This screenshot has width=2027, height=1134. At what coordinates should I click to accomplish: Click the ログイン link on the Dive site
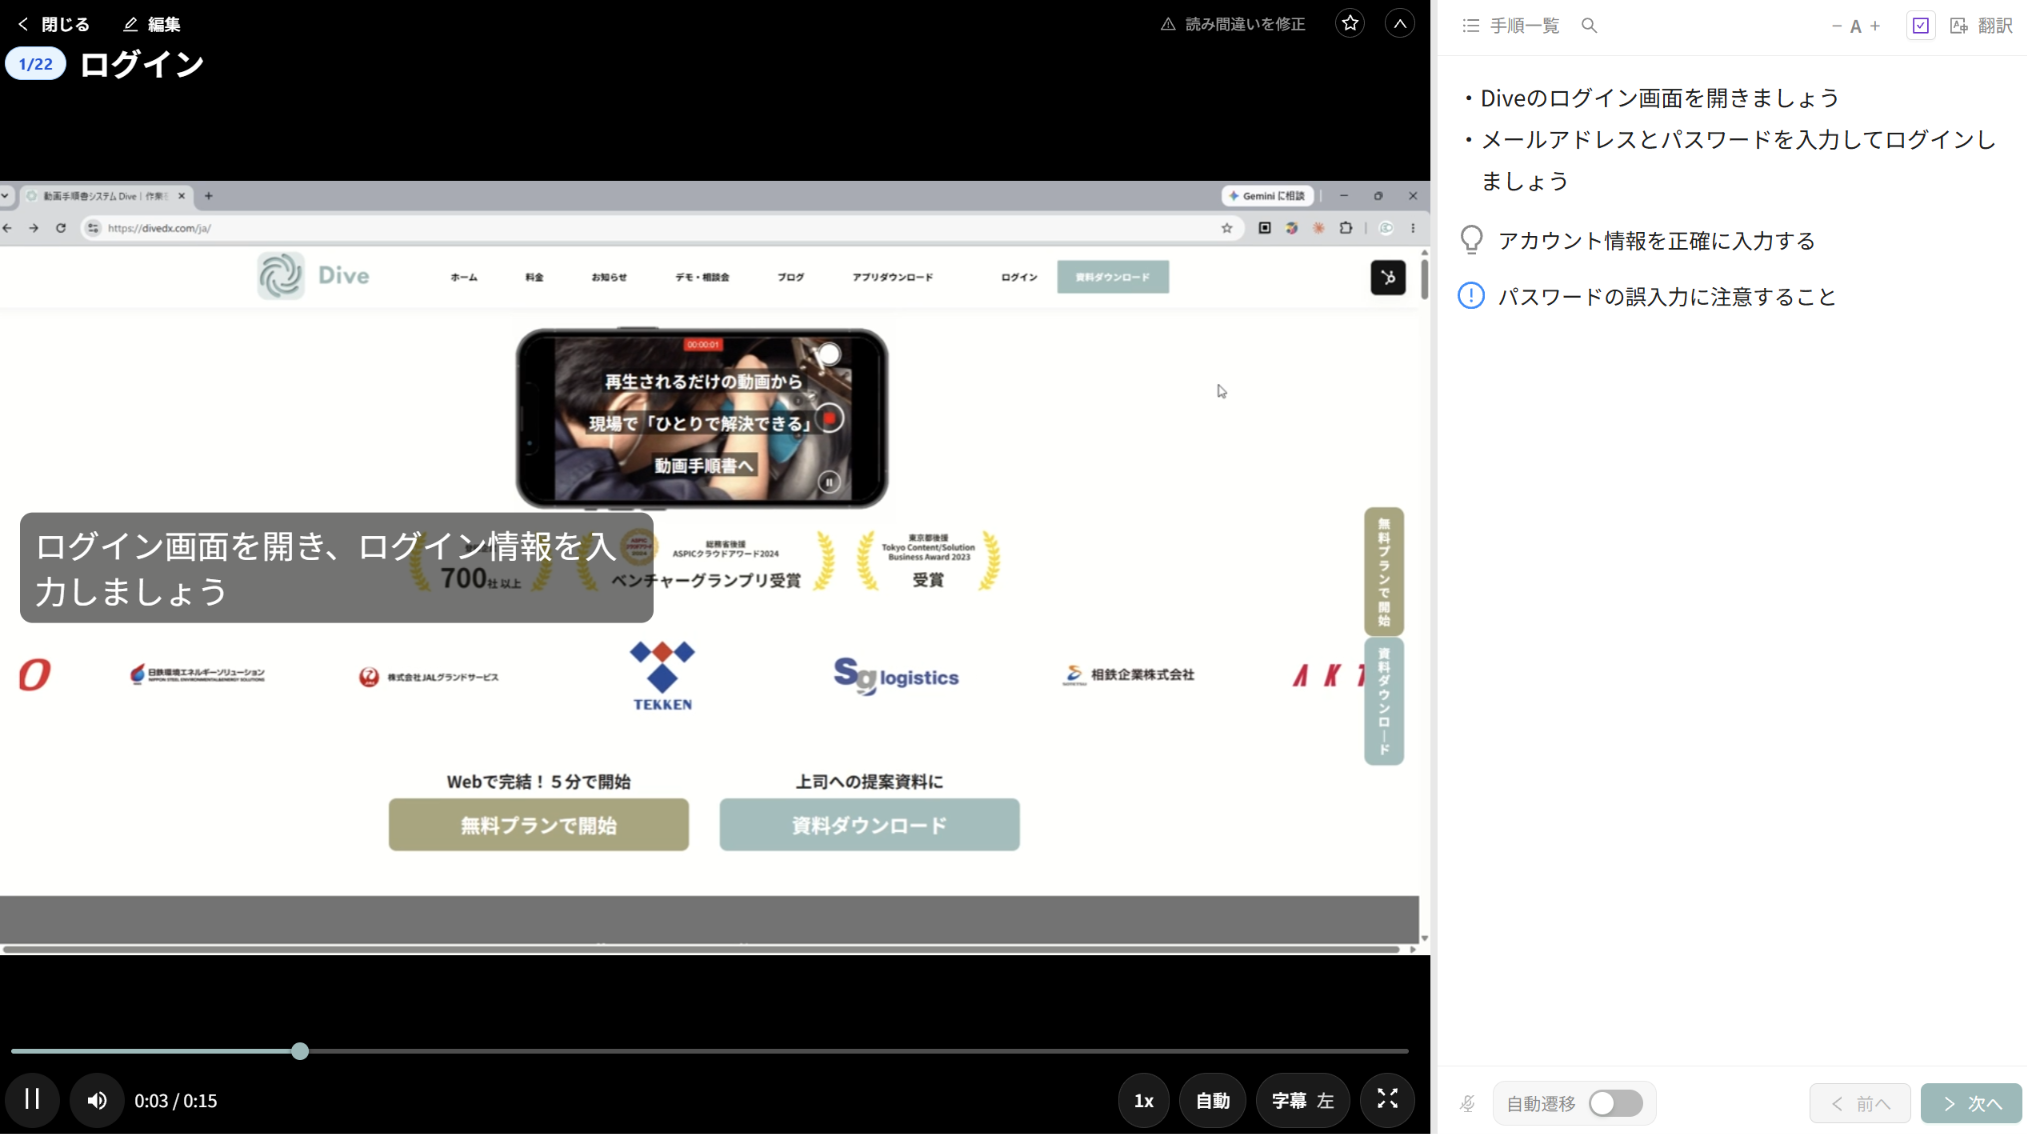coord(1019,277)
